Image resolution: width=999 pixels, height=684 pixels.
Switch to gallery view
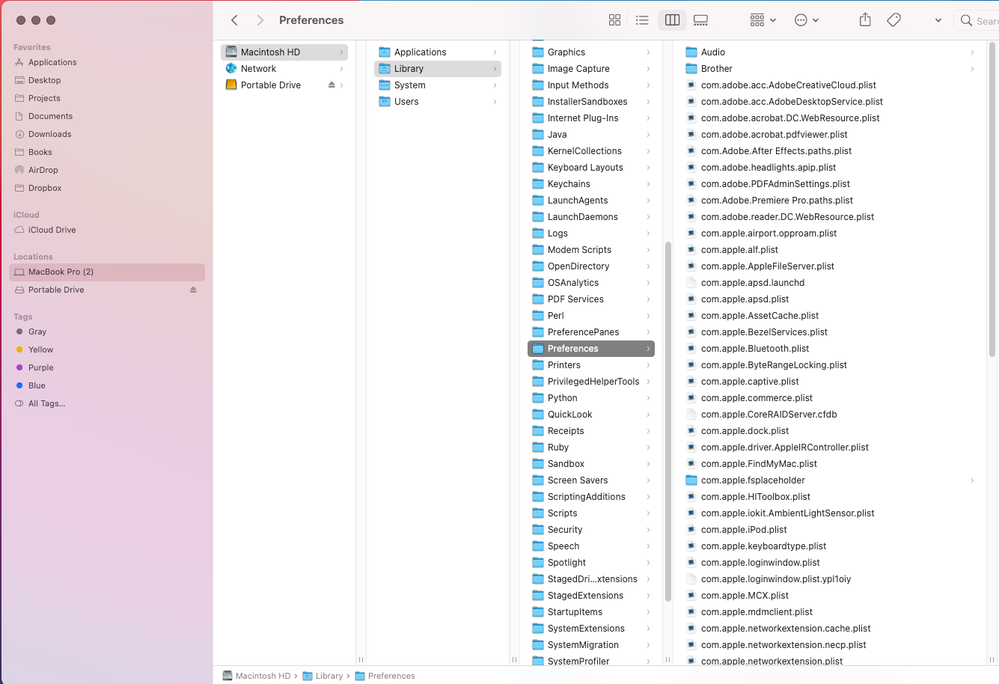pyautogui.click(x=701, y=20)
